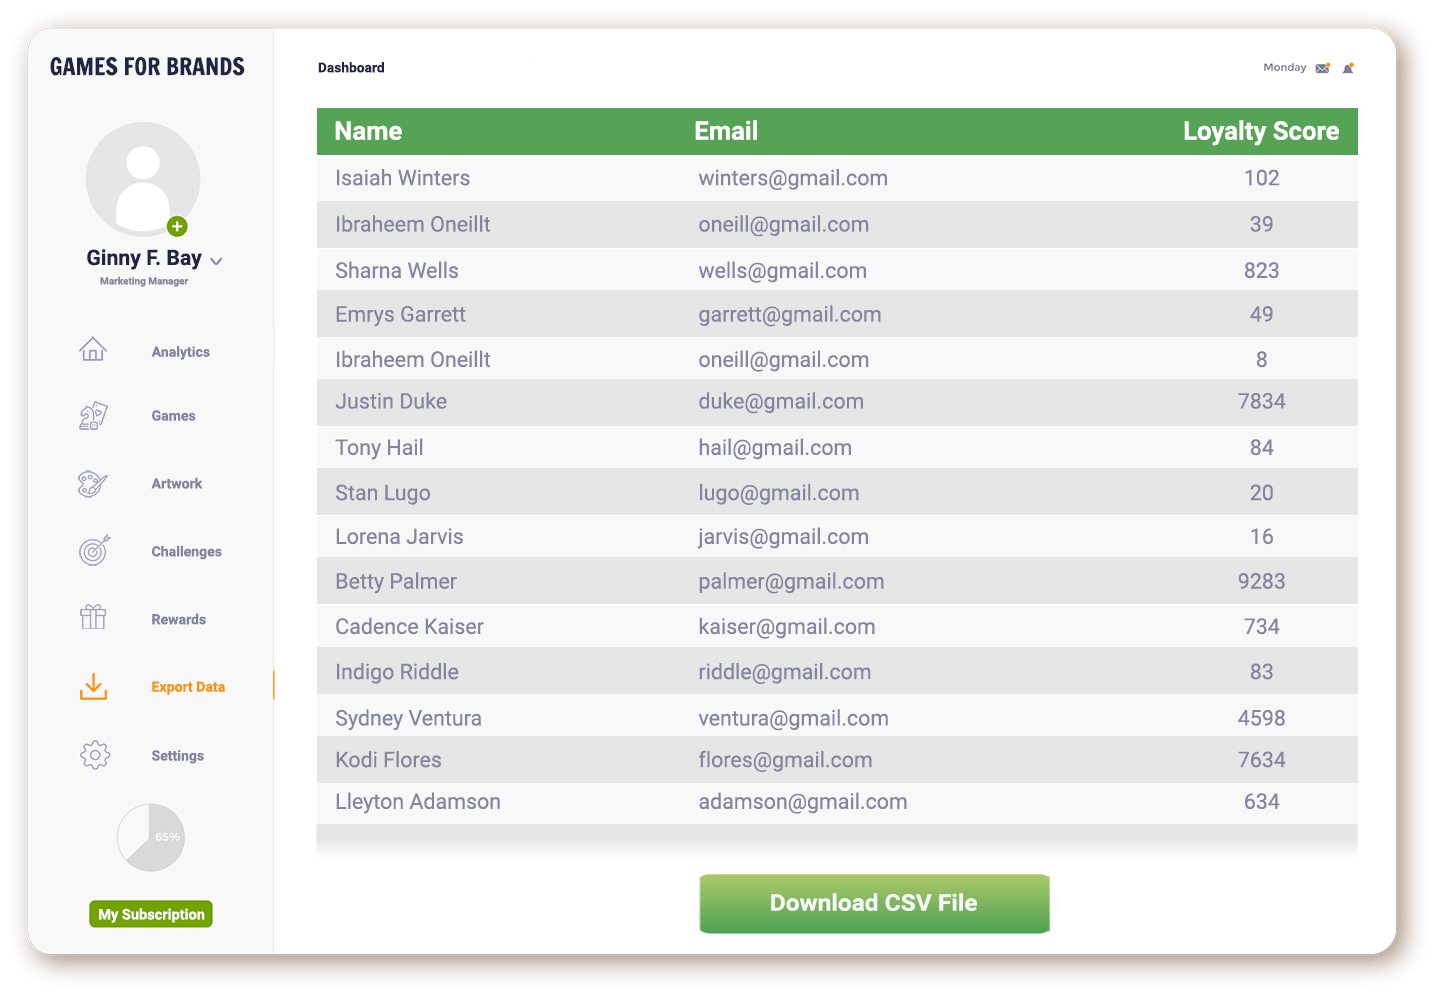The height and width of the screenshot is (999, 1440).
Task: Check the notification bell icon
Action: (1348, 68)
